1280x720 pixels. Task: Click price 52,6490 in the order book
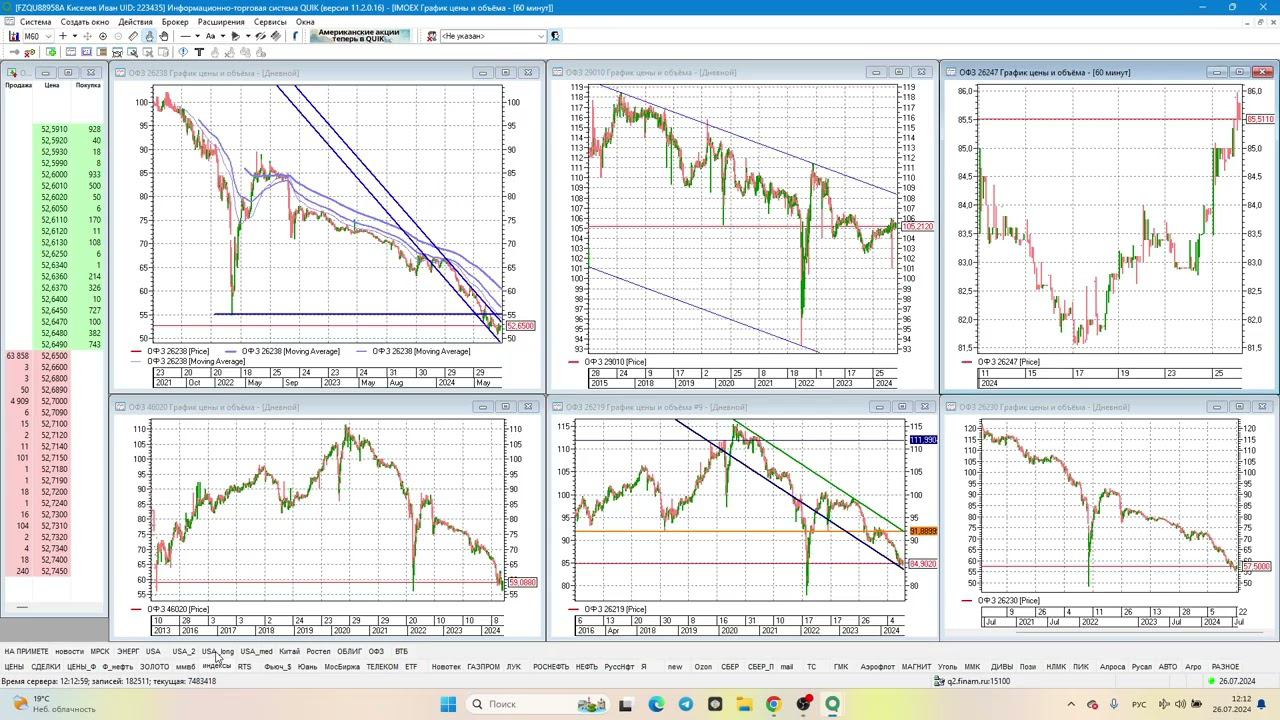(x=54, y=345)
